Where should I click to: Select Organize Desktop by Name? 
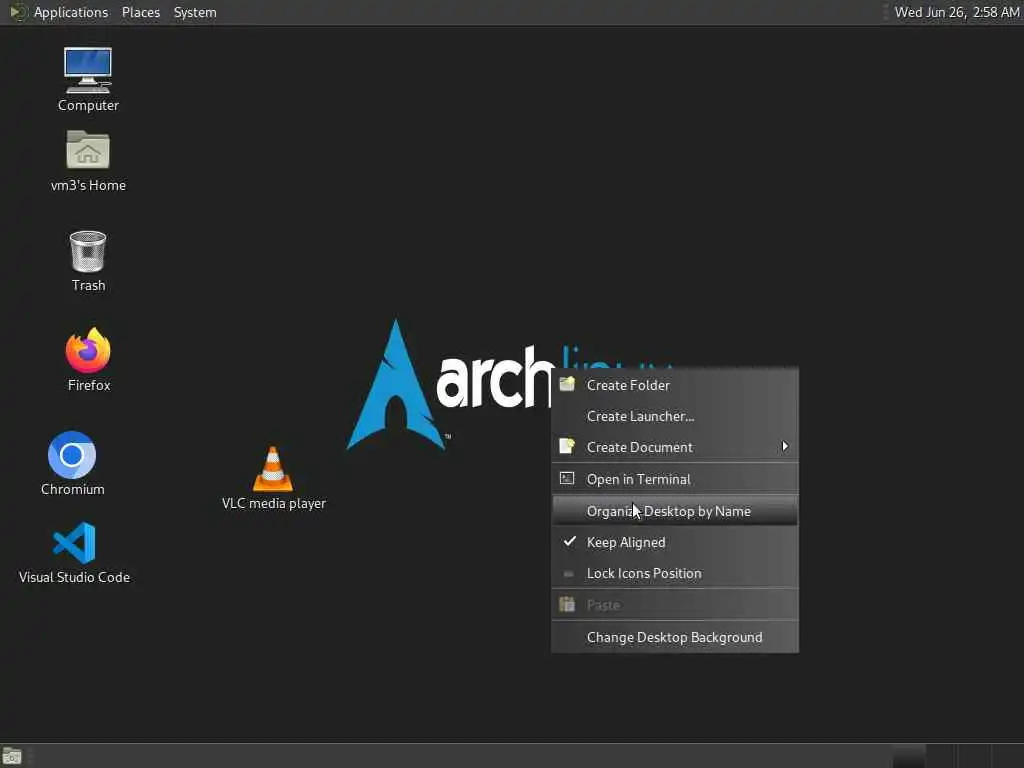coord(675,511)
